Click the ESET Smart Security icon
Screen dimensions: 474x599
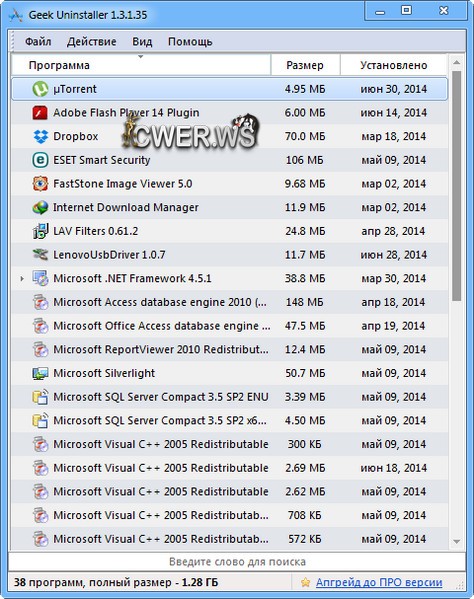point(40,160)
